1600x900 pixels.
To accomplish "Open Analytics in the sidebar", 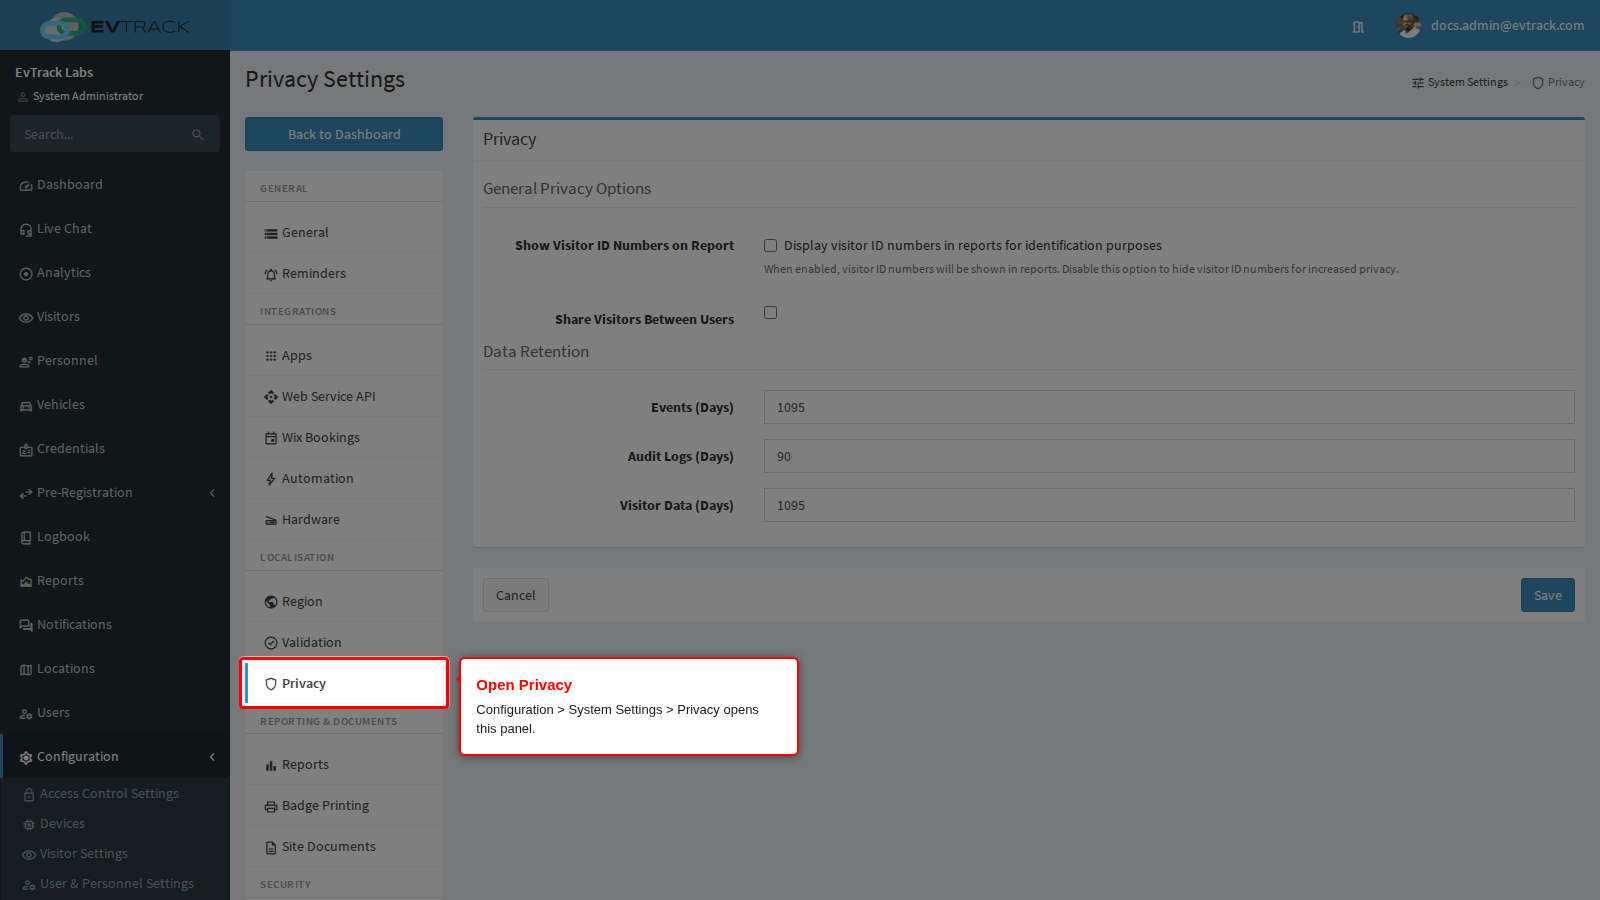I will pyautogui.click(x=115, y=273).
